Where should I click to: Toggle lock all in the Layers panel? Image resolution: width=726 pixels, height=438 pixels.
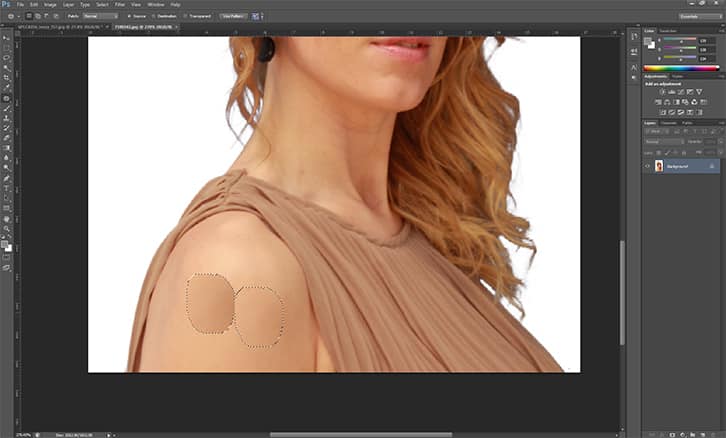[x=684, y=152]
